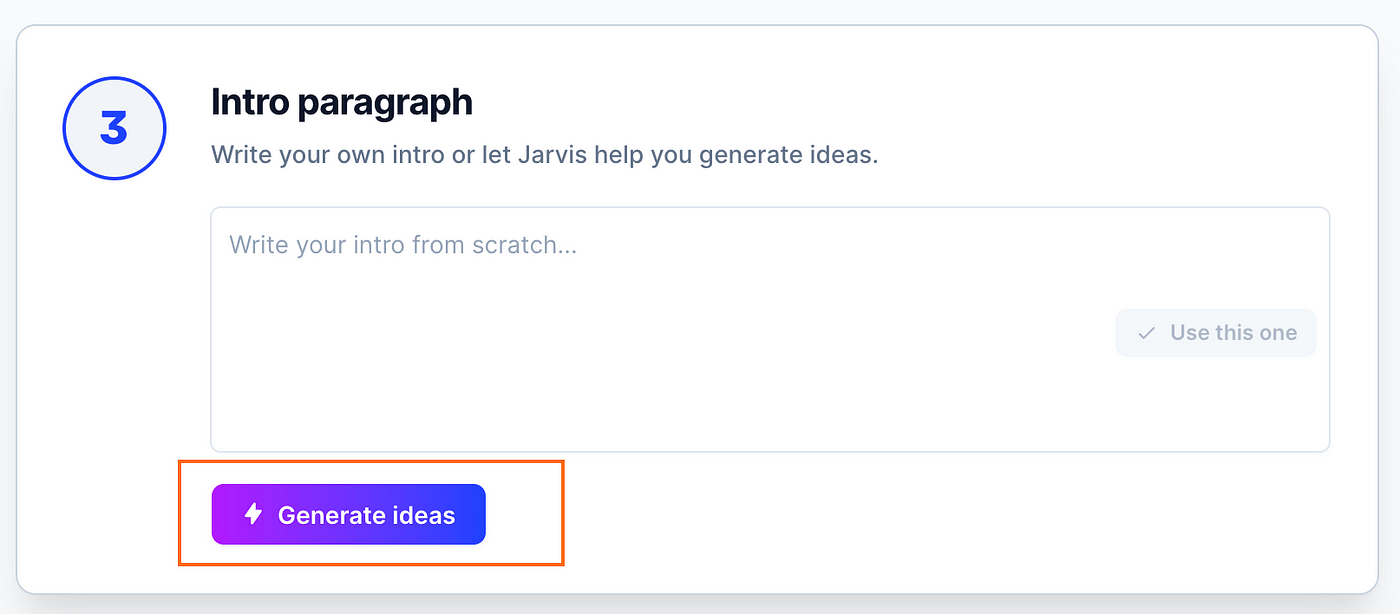This screenshot has width=1400, height=614.
Task: Click the Use this one button
Action: coord(1216,333)
